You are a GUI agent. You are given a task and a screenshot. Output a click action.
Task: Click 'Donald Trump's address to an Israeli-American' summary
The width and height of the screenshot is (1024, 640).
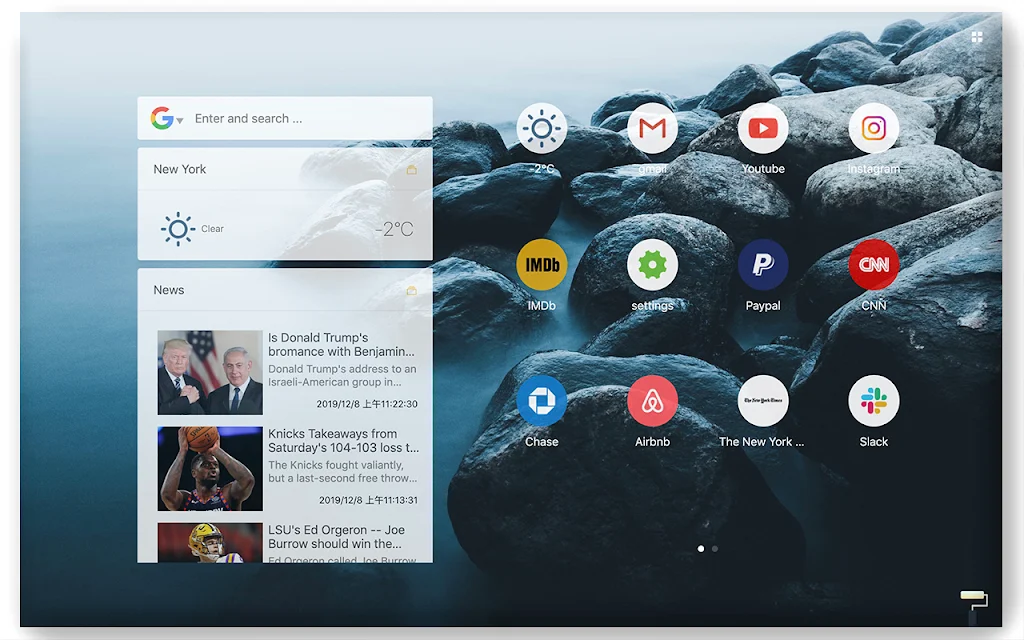point(342,376)
